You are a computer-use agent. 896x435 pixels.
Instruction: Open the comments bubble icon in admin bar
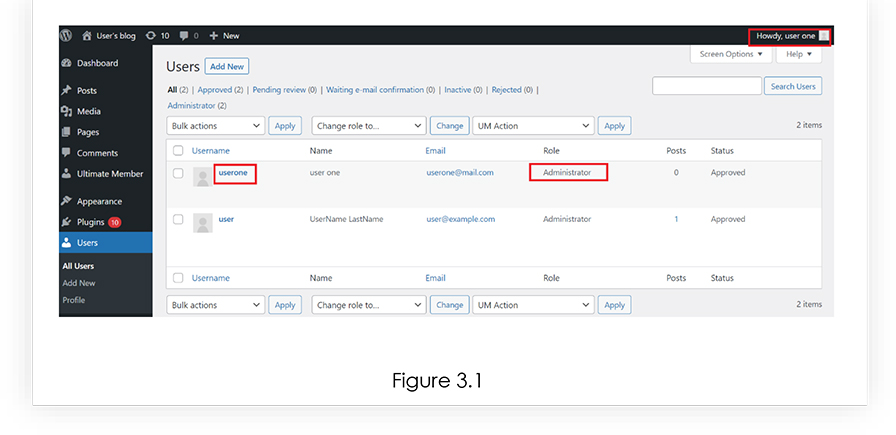(x=184, y=35)
